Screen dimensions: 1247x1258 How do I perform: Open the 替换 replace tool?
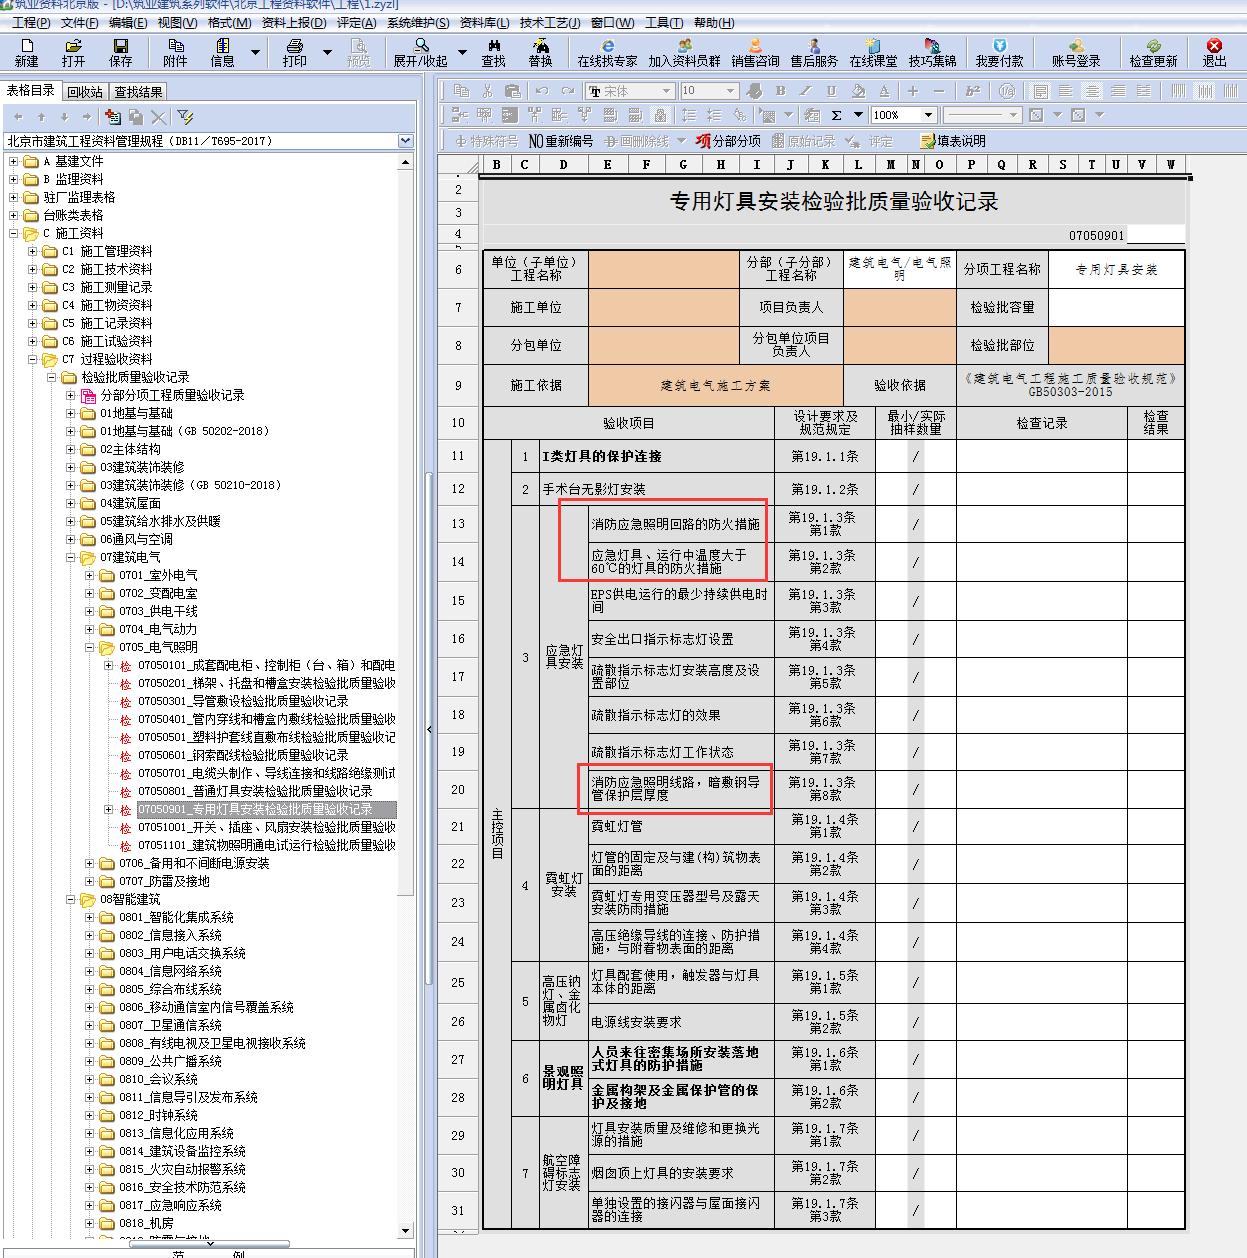541,53
